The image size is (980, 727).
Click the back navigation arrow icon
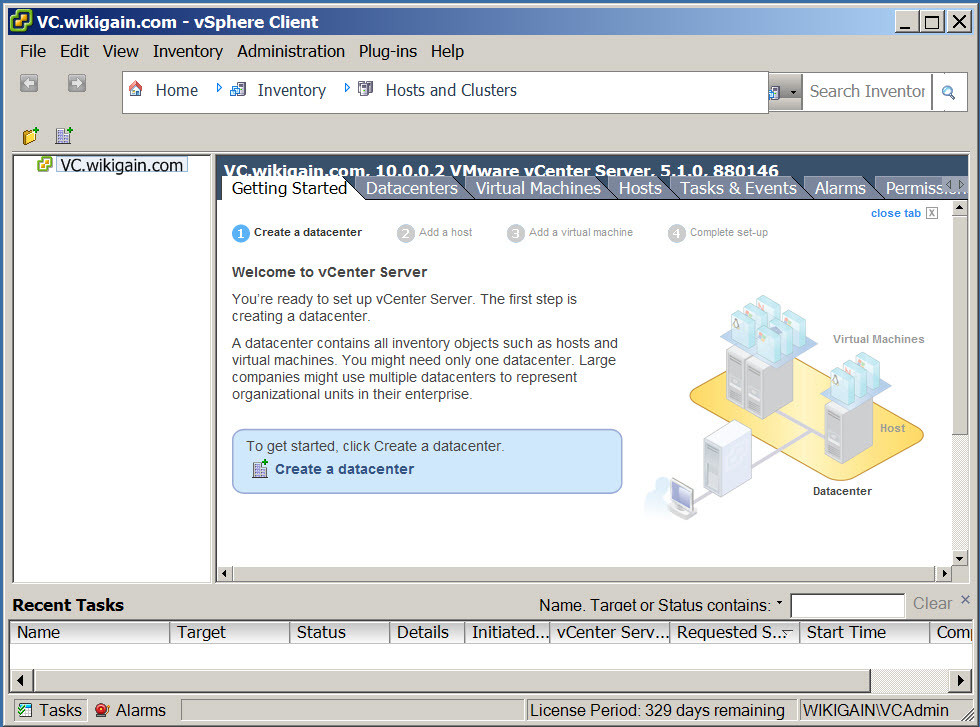coord(29,83)
